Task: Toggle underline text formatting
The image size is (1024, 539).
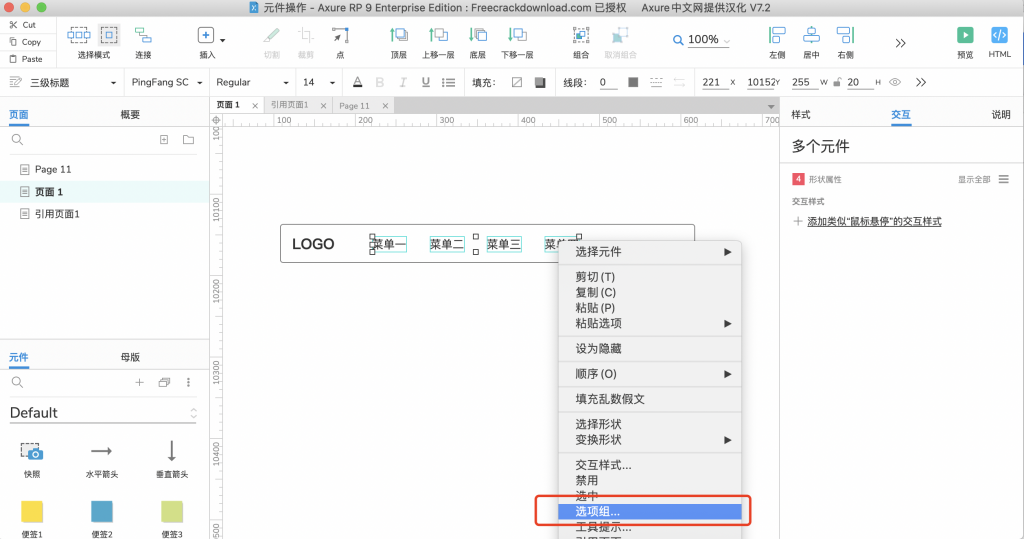Action: point(426,82)
